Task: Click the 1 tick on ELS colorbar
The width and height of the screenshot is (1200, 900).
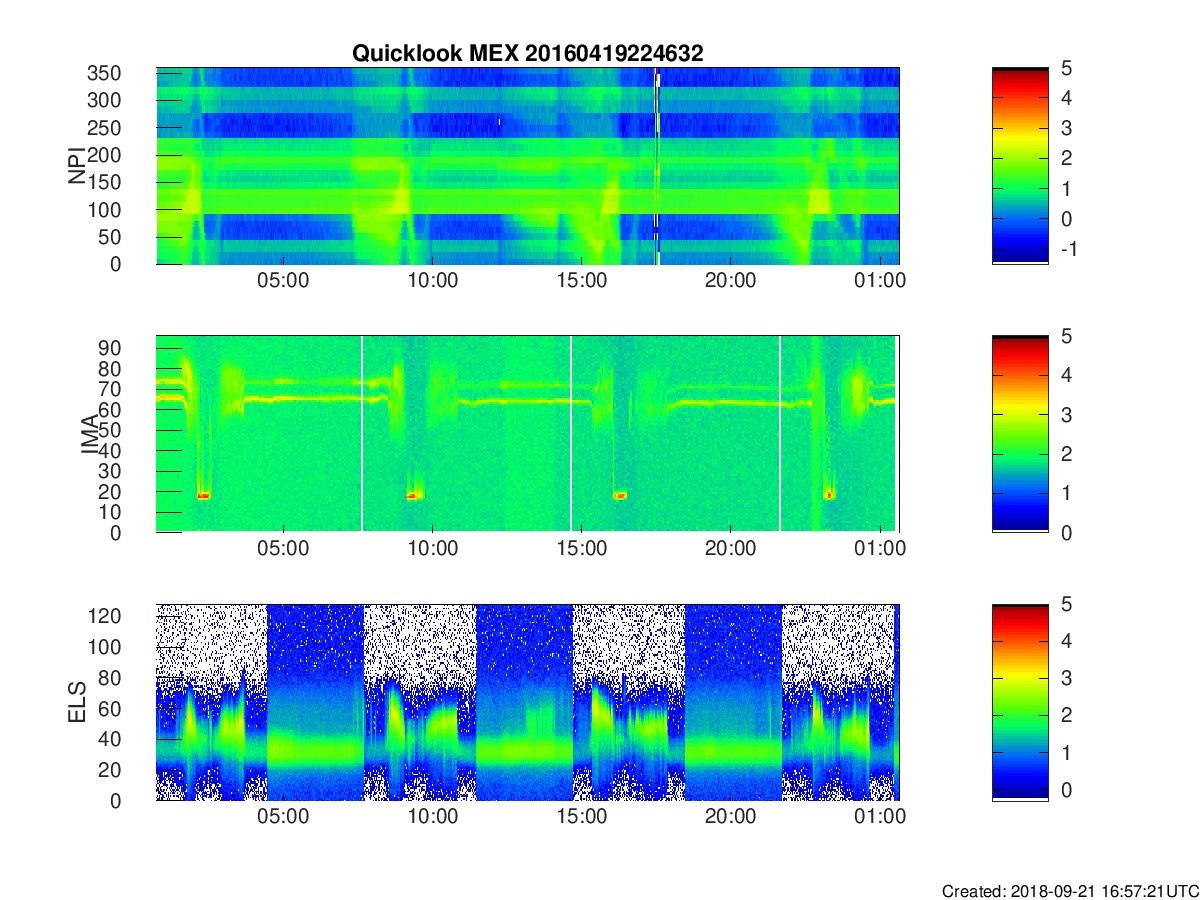Action: coord(1066,752)
